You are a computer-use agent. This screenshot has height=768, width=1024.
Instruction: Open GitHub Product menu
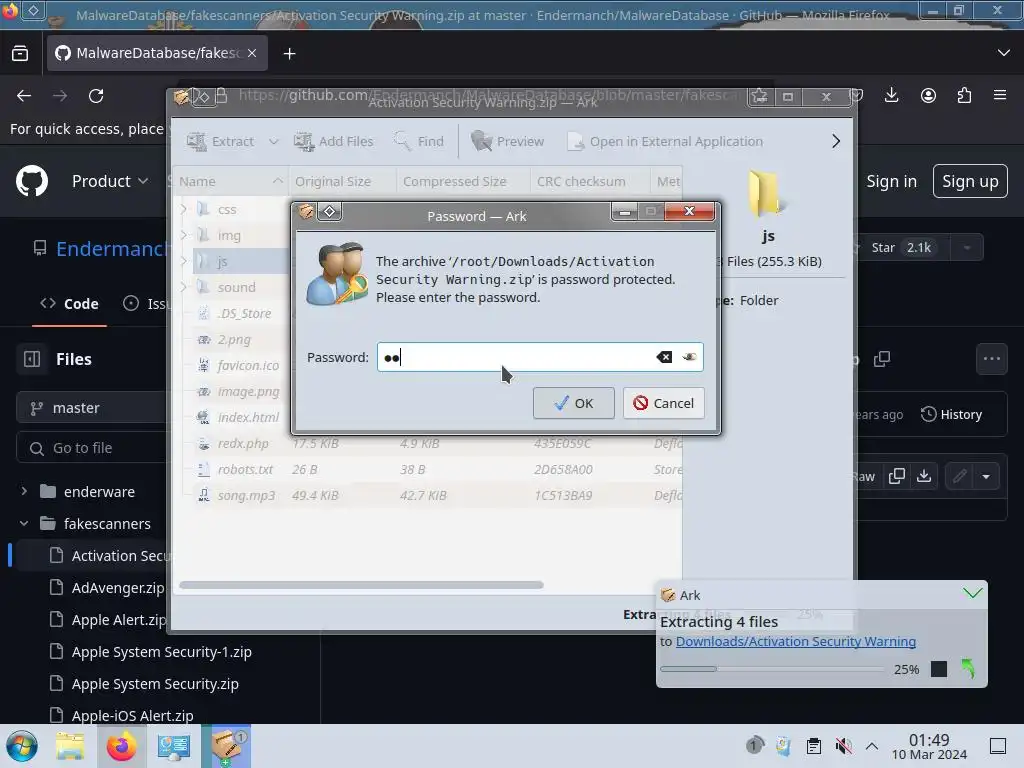[x=110, y=181]
